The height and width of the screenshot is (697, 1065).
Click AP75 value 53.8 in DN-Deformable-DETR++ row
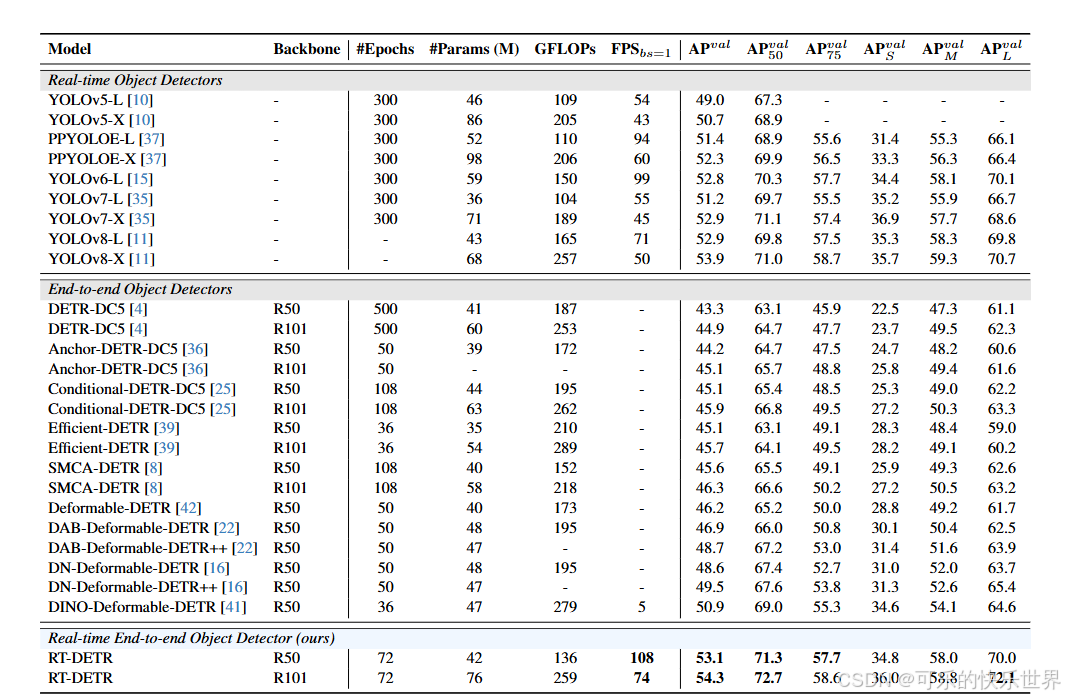pyautogui.click(x=827, y=588)
